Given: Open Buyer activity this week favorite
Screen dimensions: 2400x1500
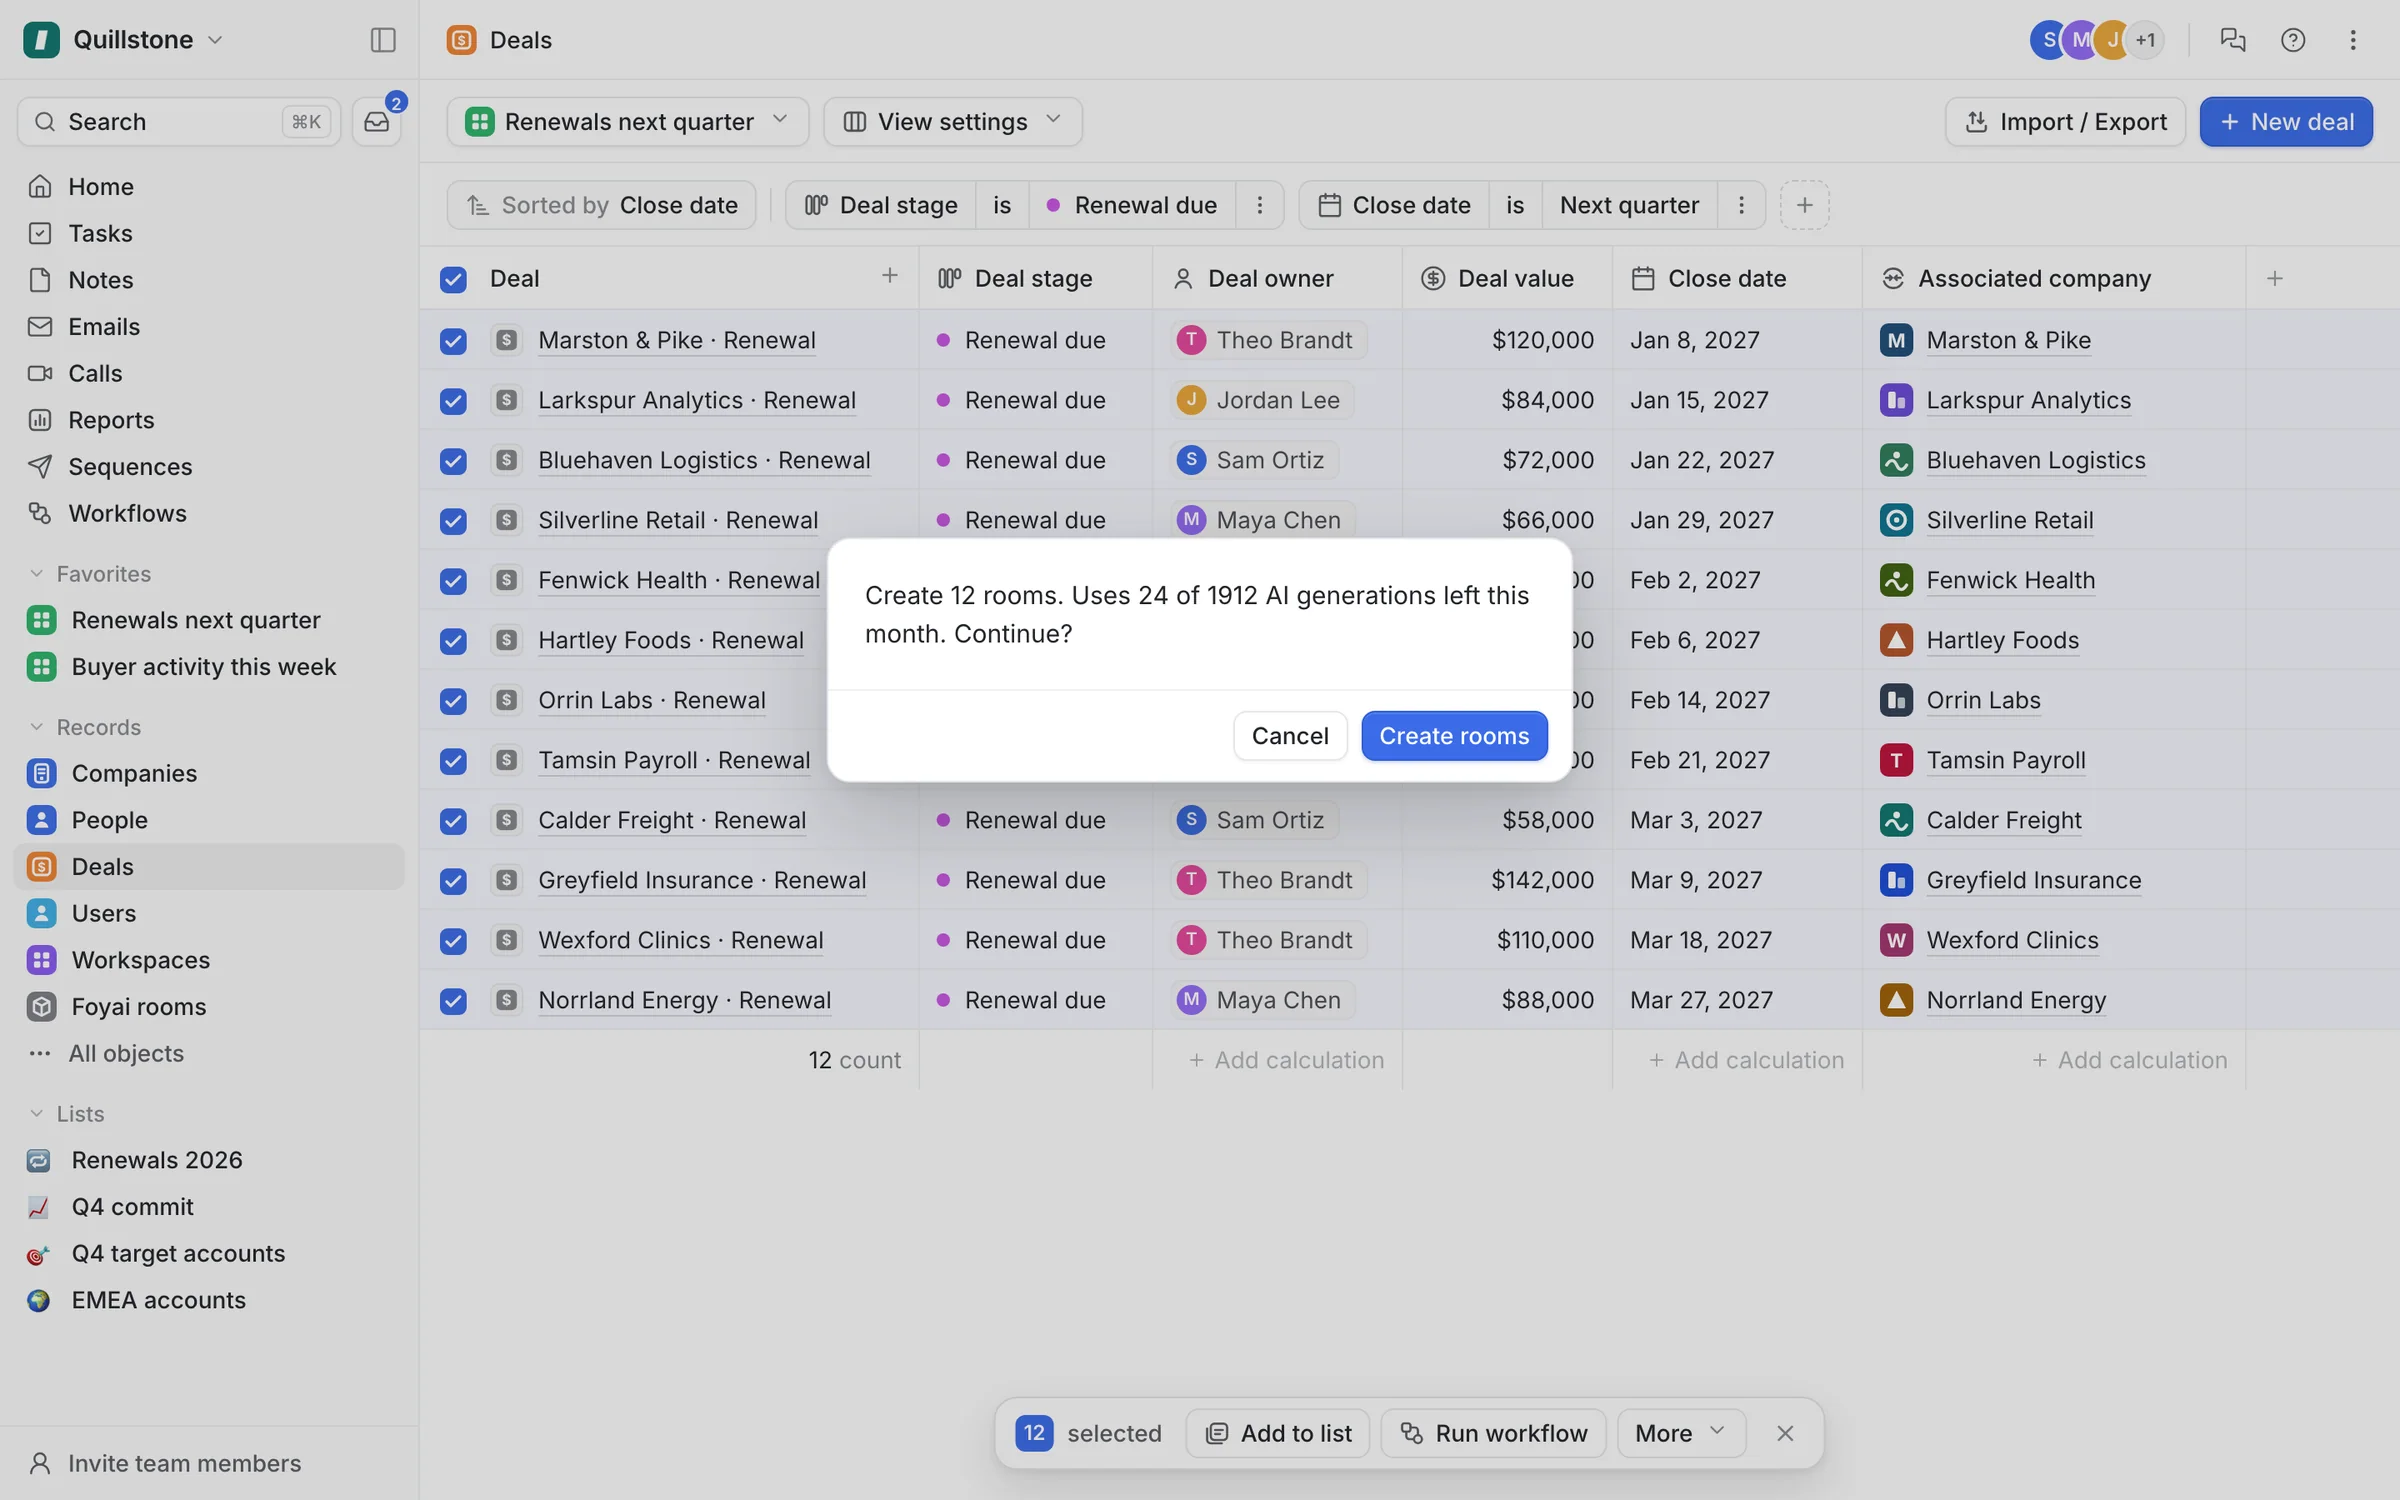Looking at the screenshot, I should tap(208, 667).
